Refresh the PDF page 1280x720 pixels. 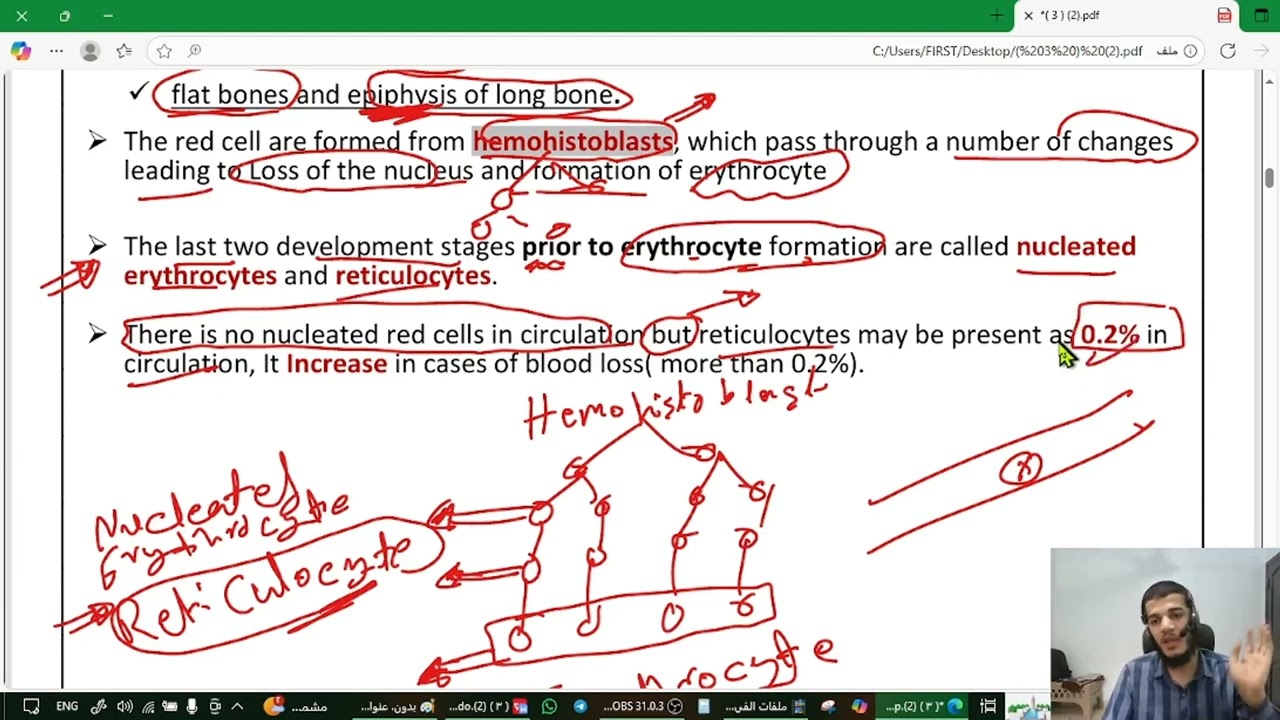pyautogui.click(x=1227, y=51)
